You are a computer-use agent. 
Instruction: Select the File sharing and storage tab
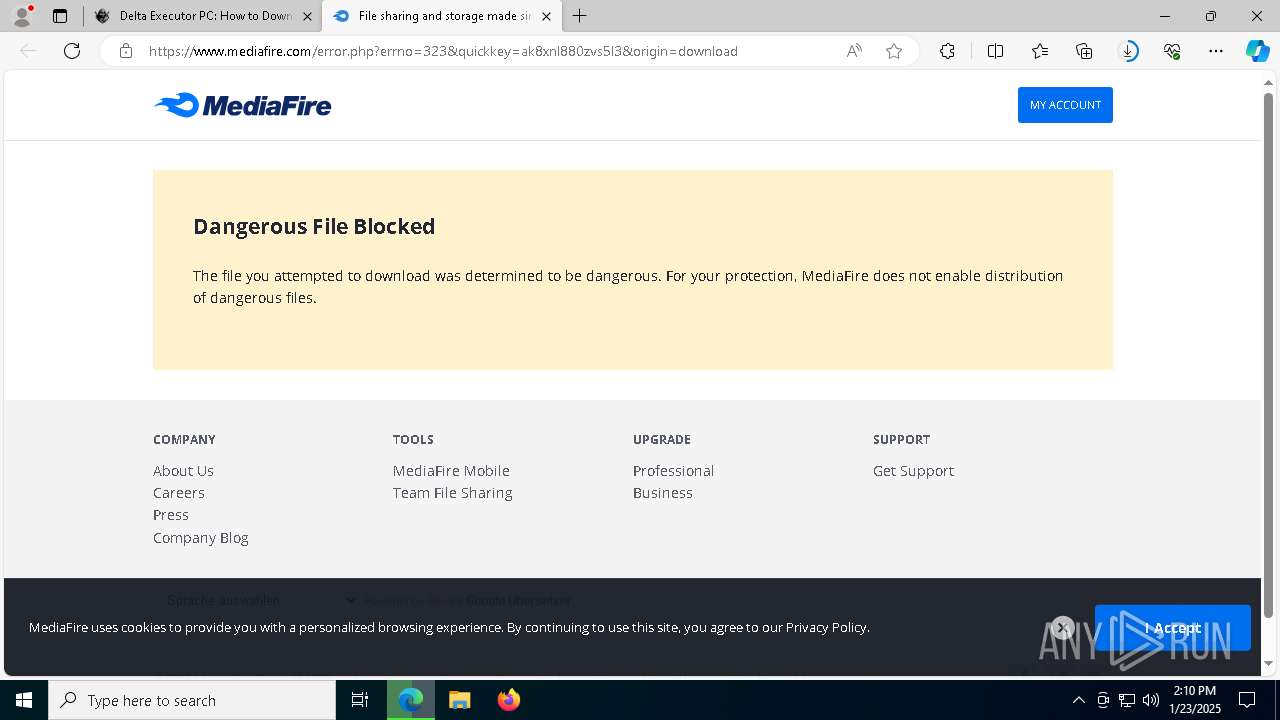tap(441, 16)
